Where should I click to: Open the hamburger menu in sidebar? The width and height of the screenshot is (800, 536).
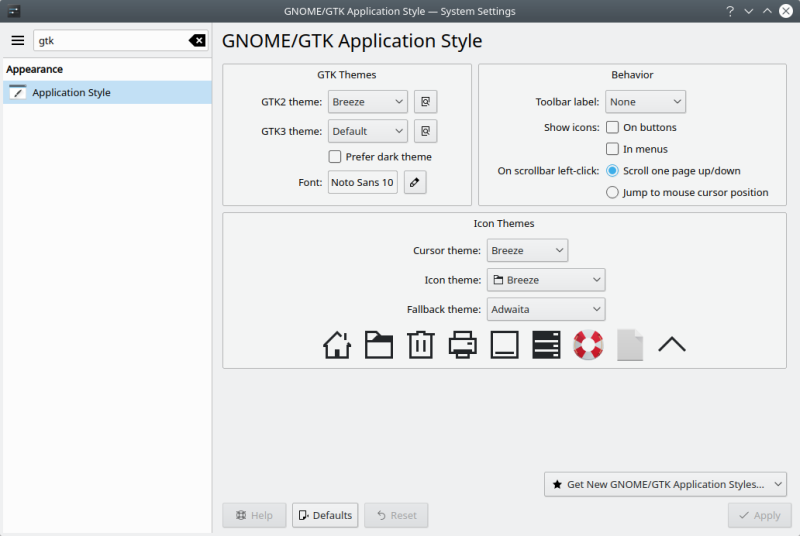click(17, 40)
